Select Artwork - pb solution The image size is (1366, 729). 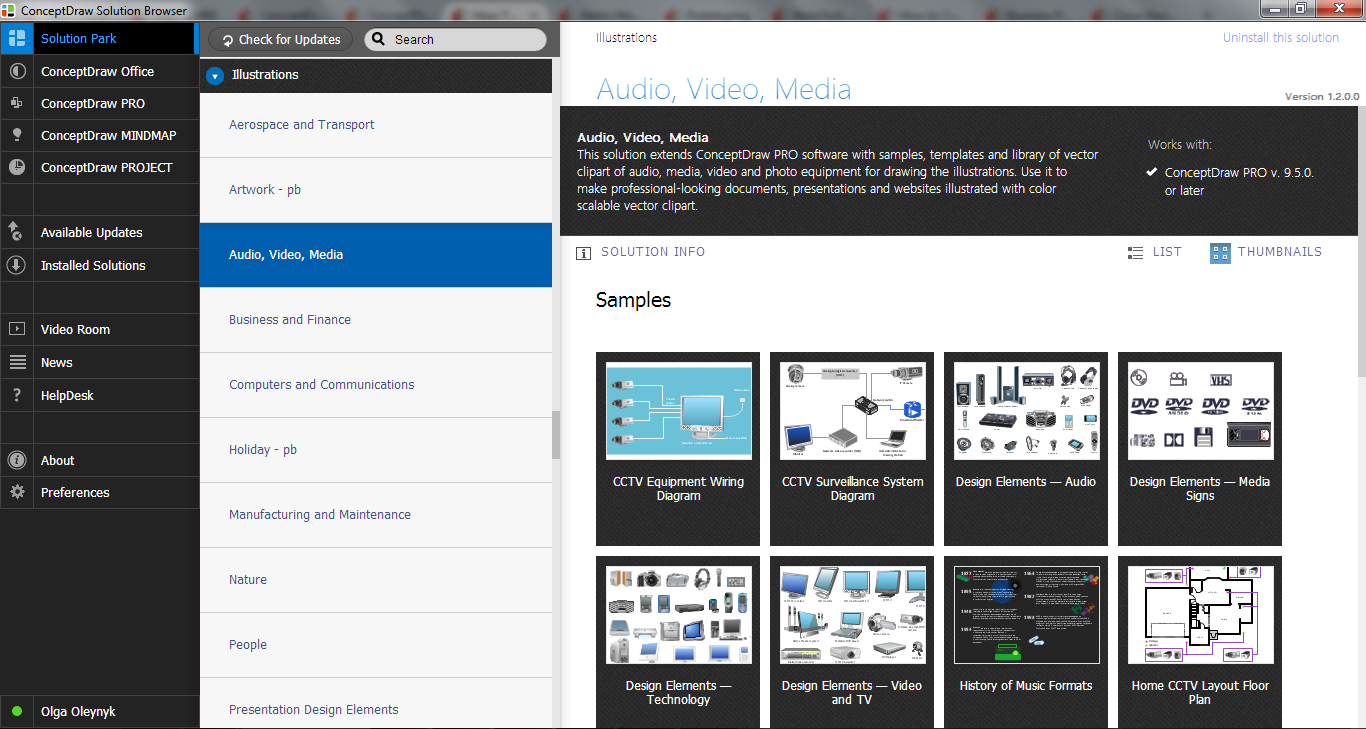coord(376,190)
